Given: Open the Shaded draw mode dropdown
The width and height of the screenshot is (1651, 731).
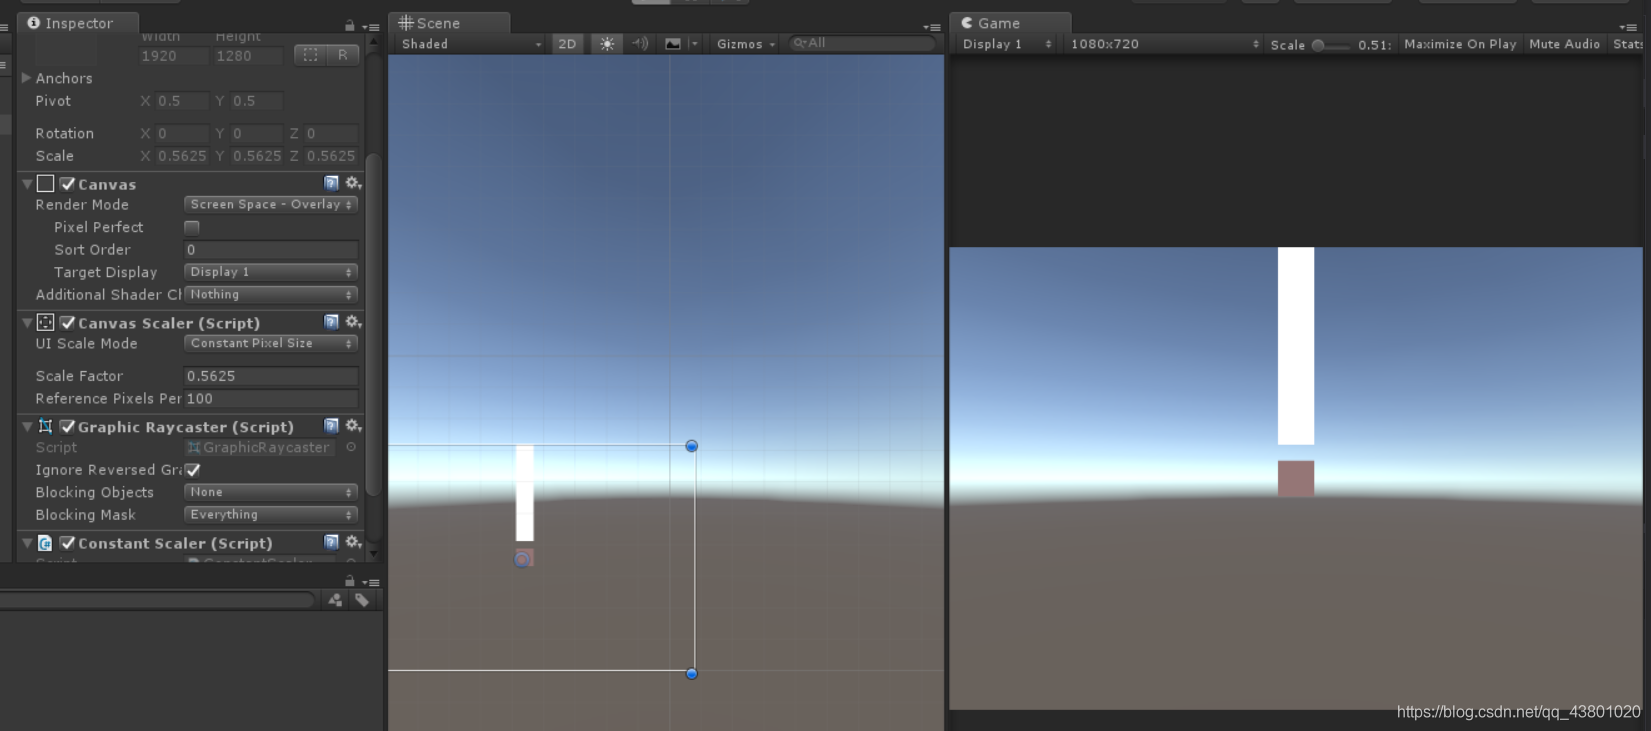Looking at the screenshot, I should click(471, 44).
